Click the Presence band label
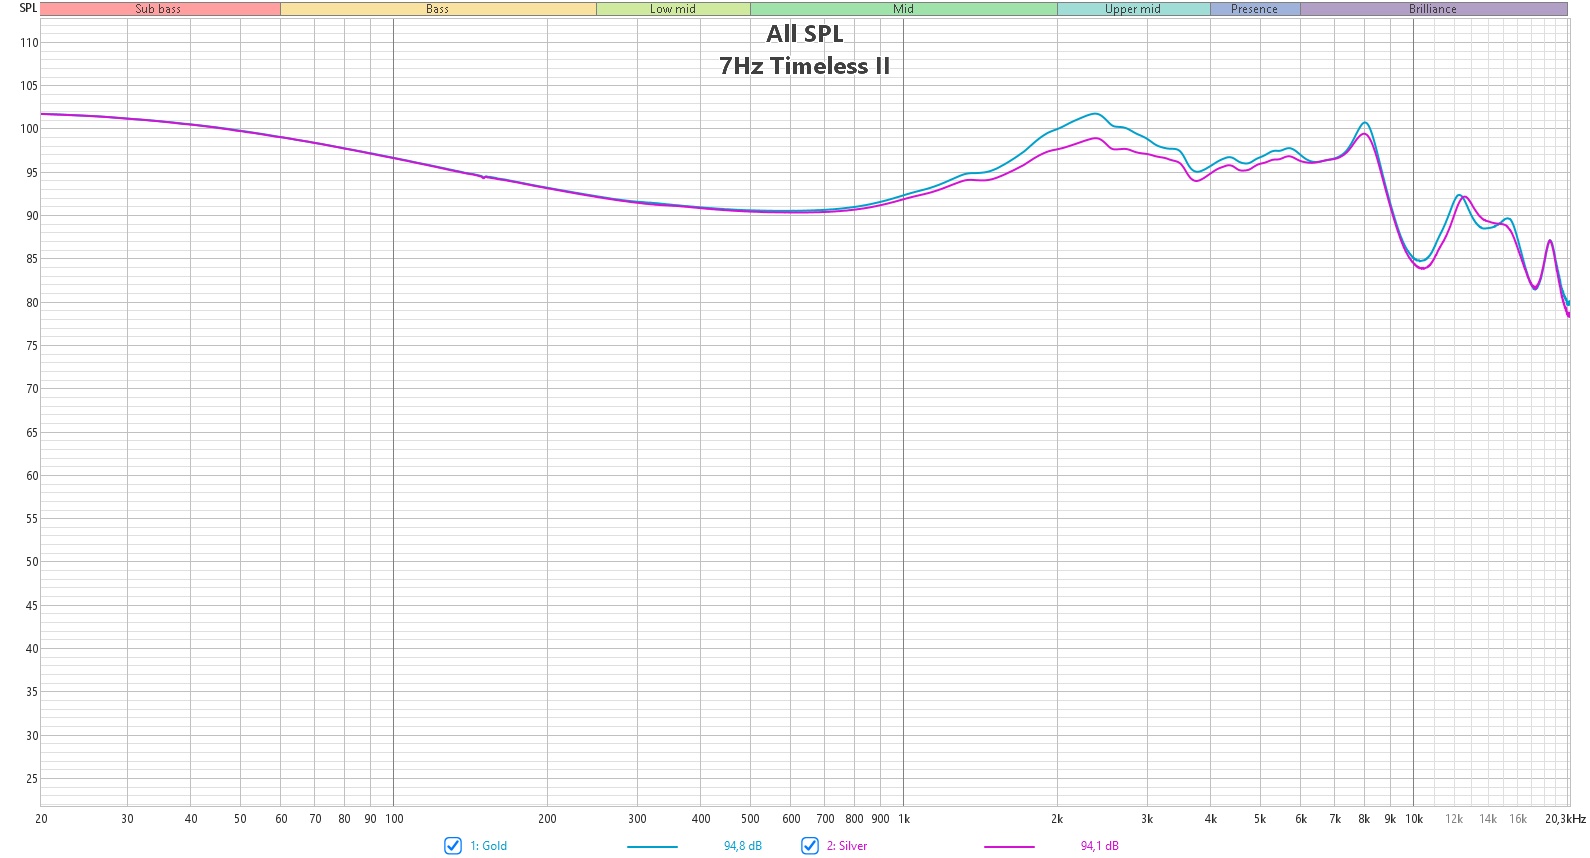The image size is (1590, 858). tap(1255, 9)
